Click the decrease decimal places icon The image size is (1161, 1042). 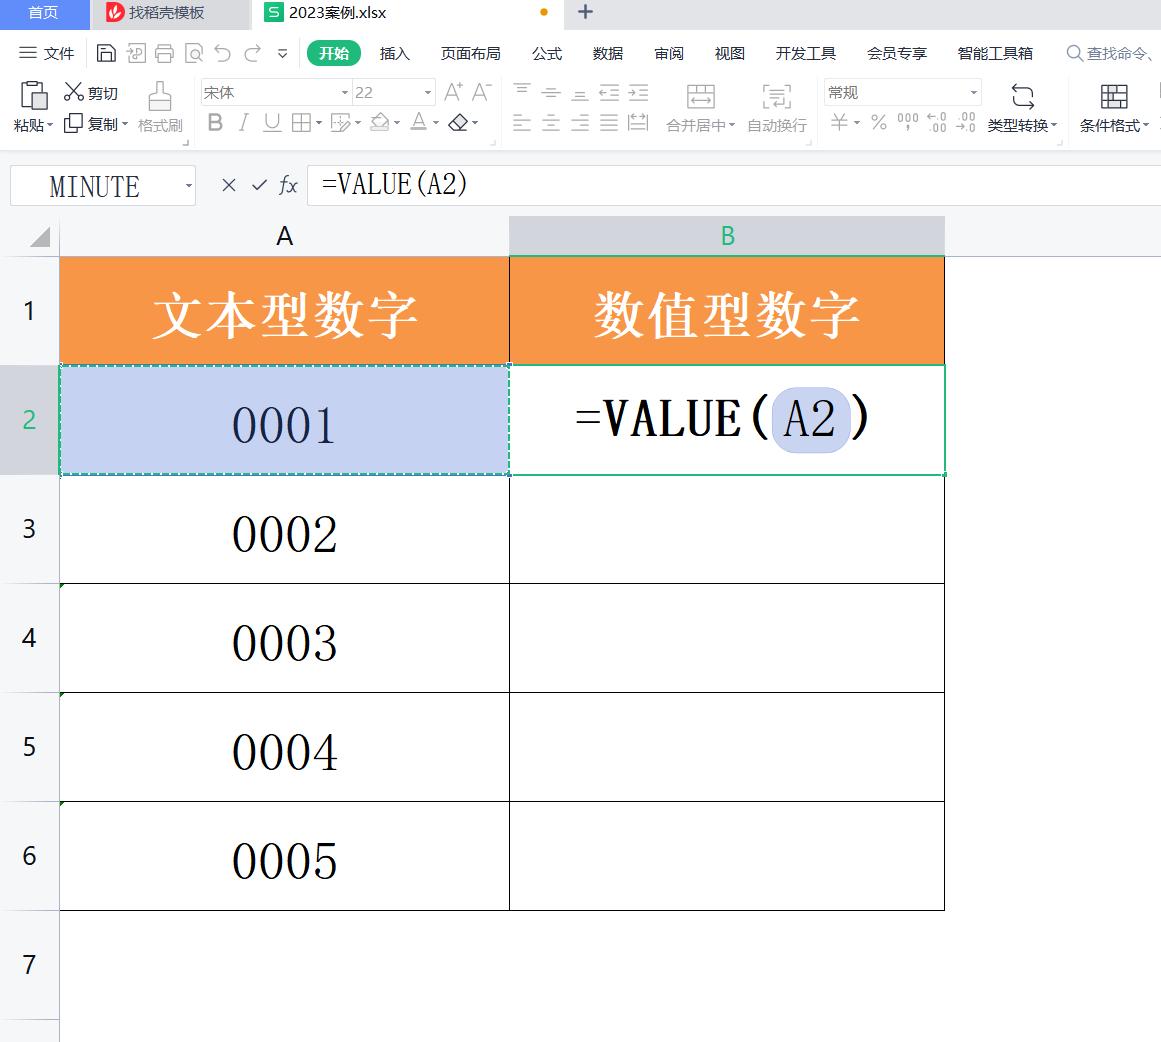point(966,122)
